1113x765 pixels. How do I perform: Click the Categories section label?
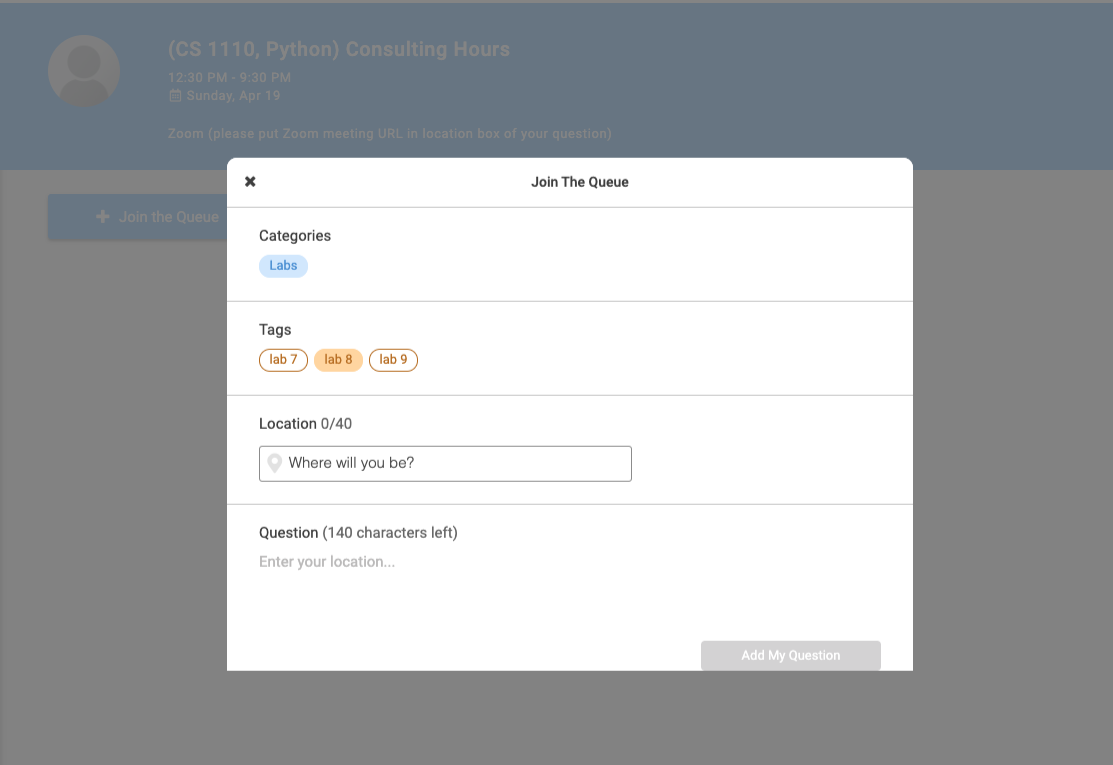pyautogui.click(x=295, y=236)
